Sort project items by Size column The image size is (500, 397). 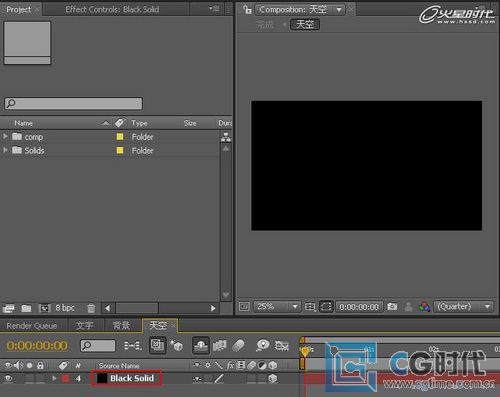(190, 123)
